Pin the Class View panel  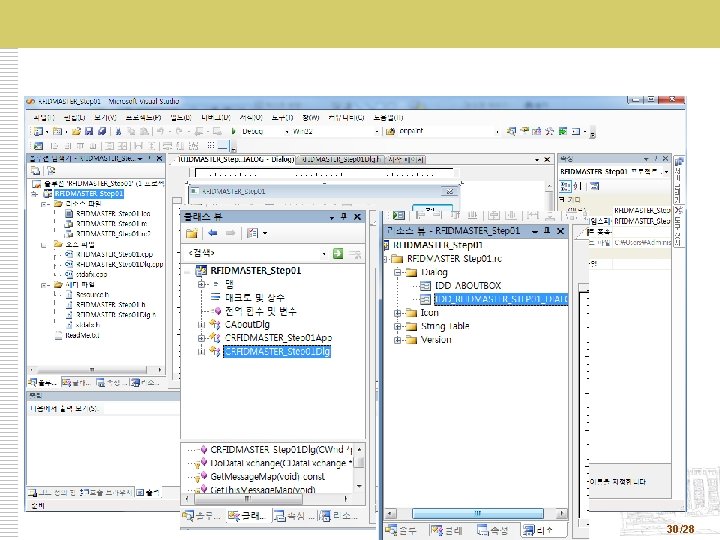343,216
